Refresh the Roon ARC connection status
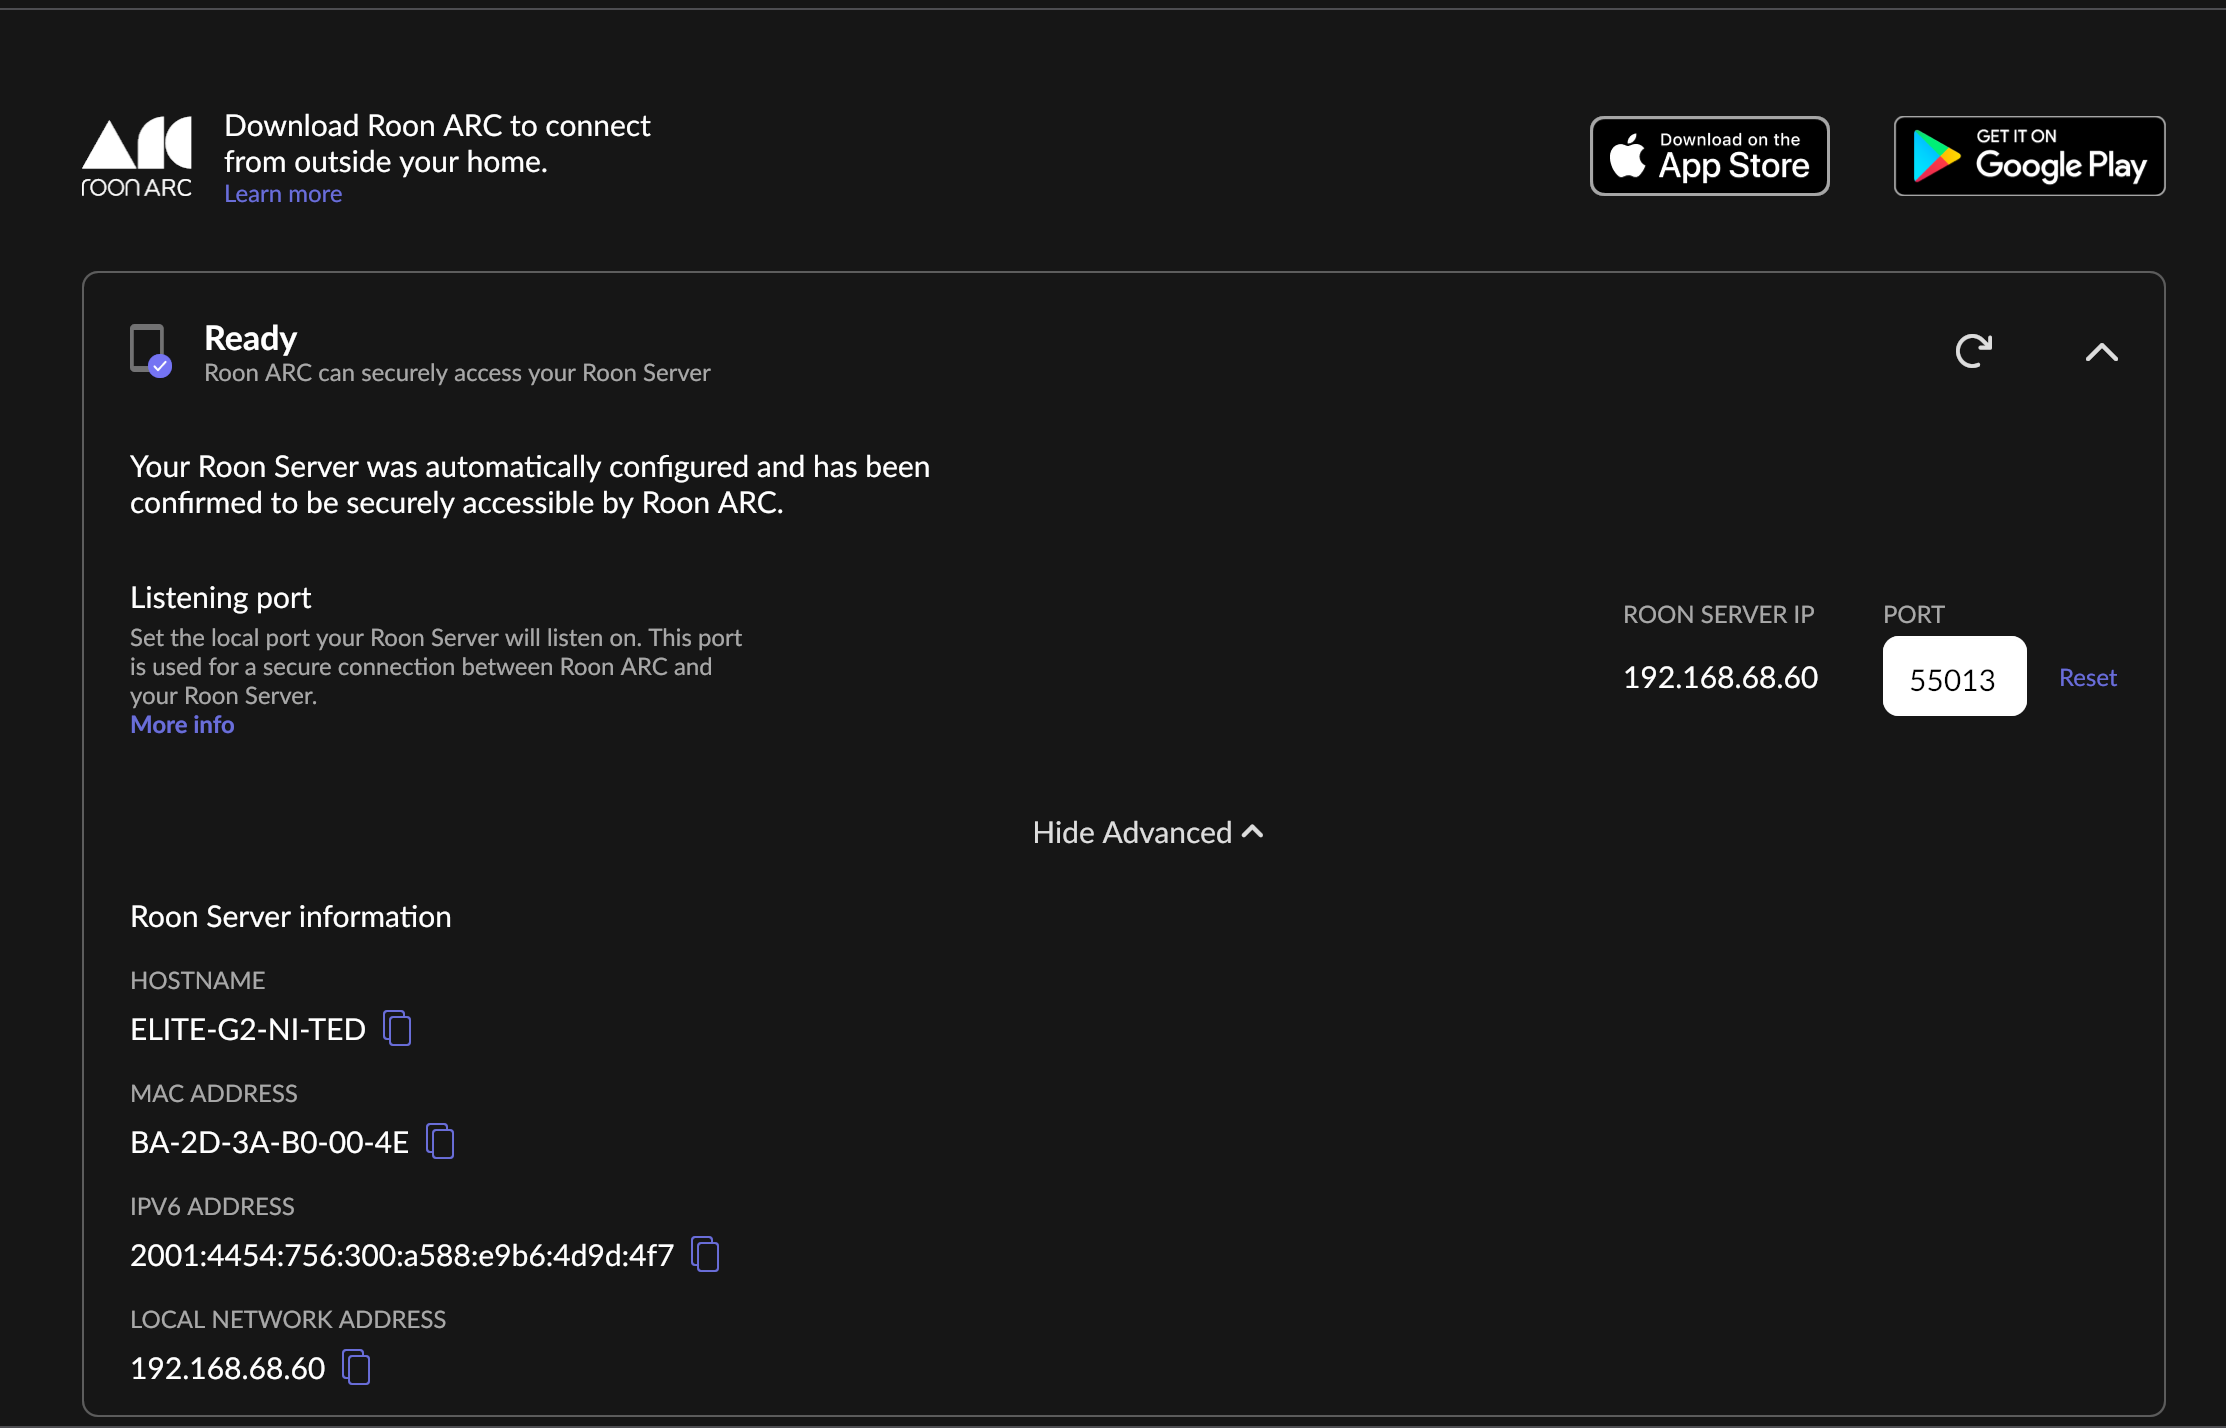The image size is (2226, 1428). pyautogui.click(x=1974, y=351)
